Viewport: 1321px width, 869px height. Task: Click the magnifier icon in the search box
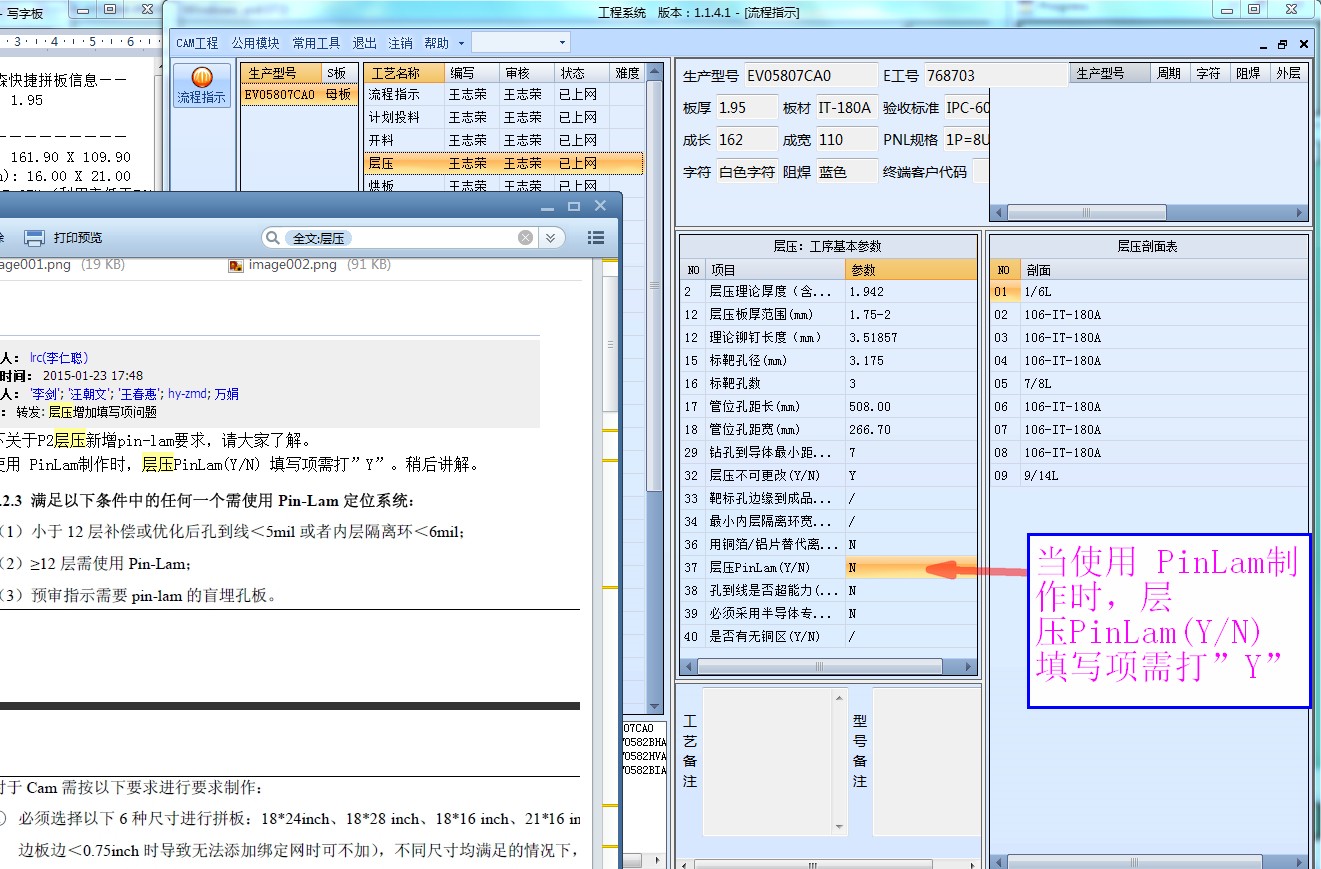272,238
